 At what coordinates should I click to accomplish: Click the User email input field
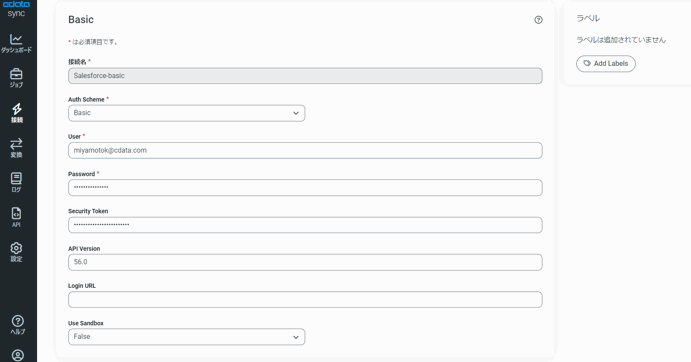pyautogui.click(x=305, y=150)
